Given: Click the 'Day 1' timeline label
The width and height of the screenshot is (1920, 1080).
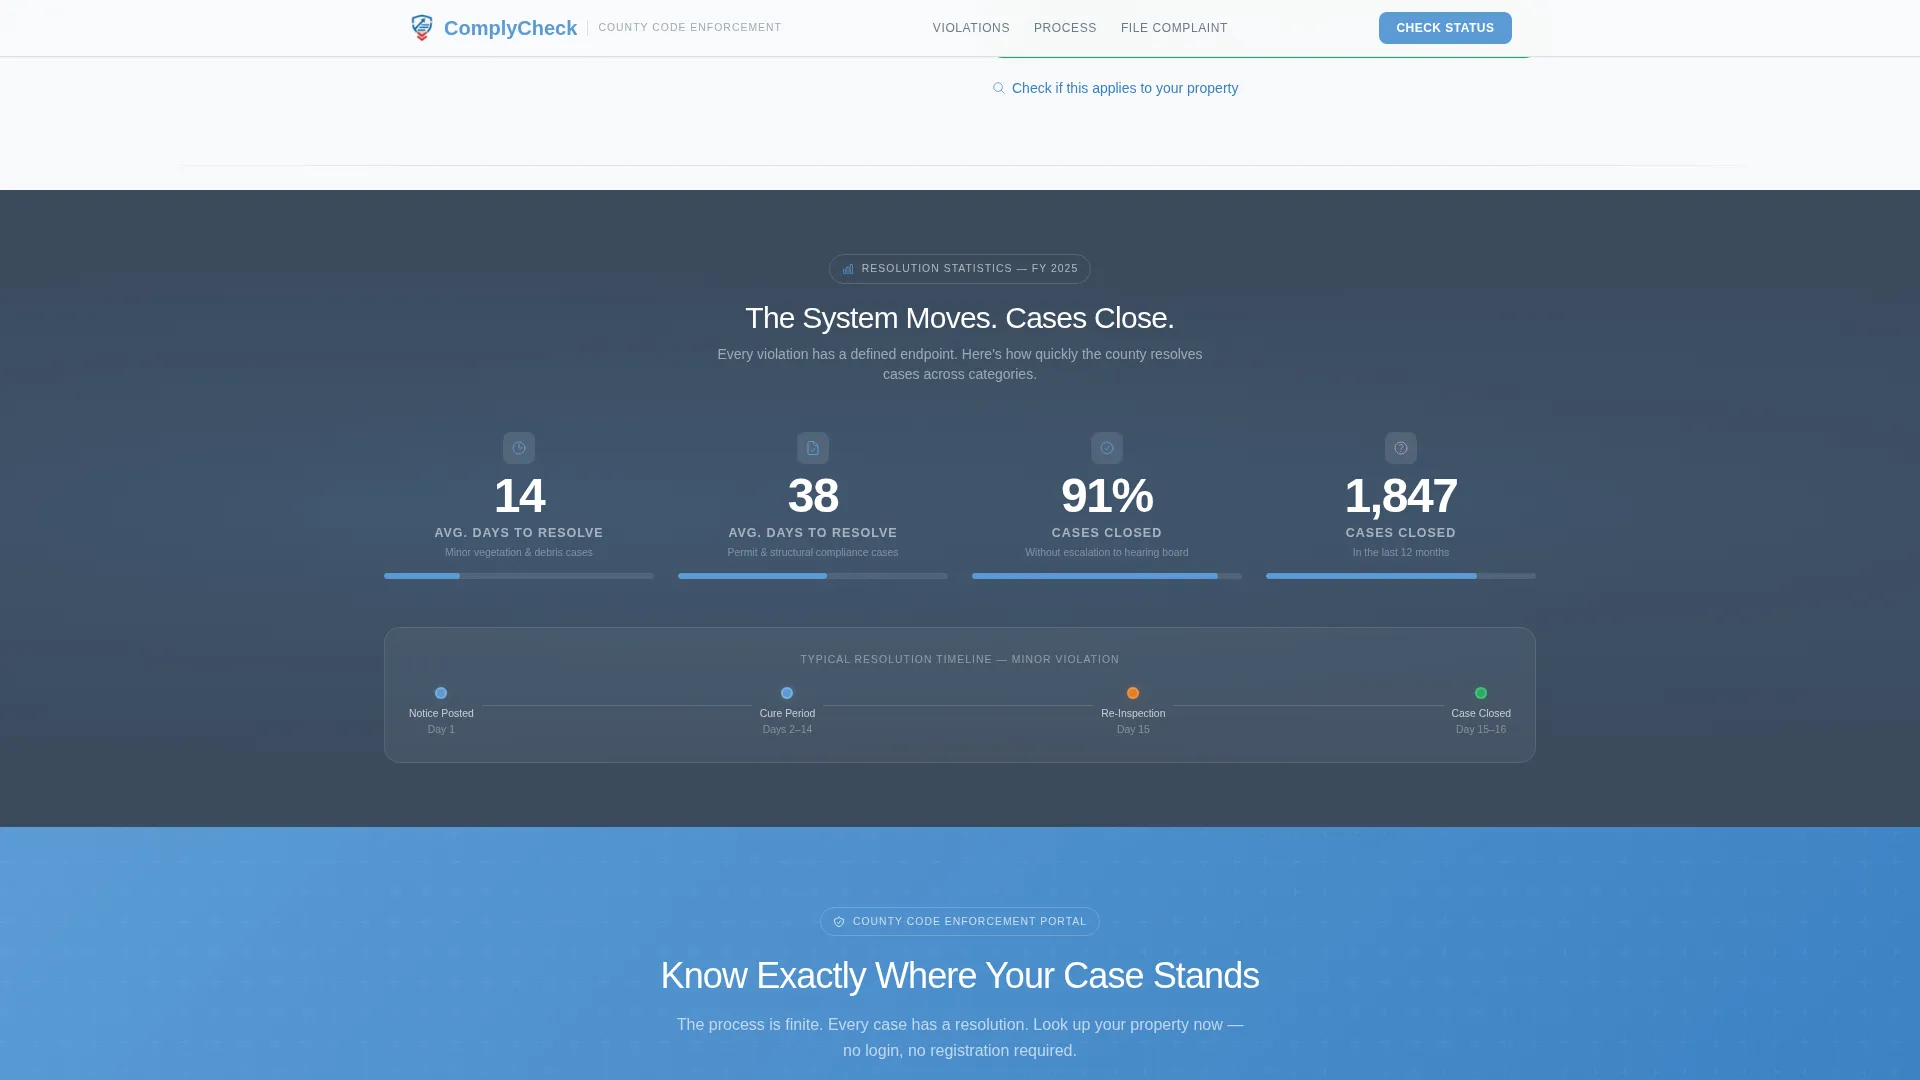Looking at the screenshot, I should 441,730.
